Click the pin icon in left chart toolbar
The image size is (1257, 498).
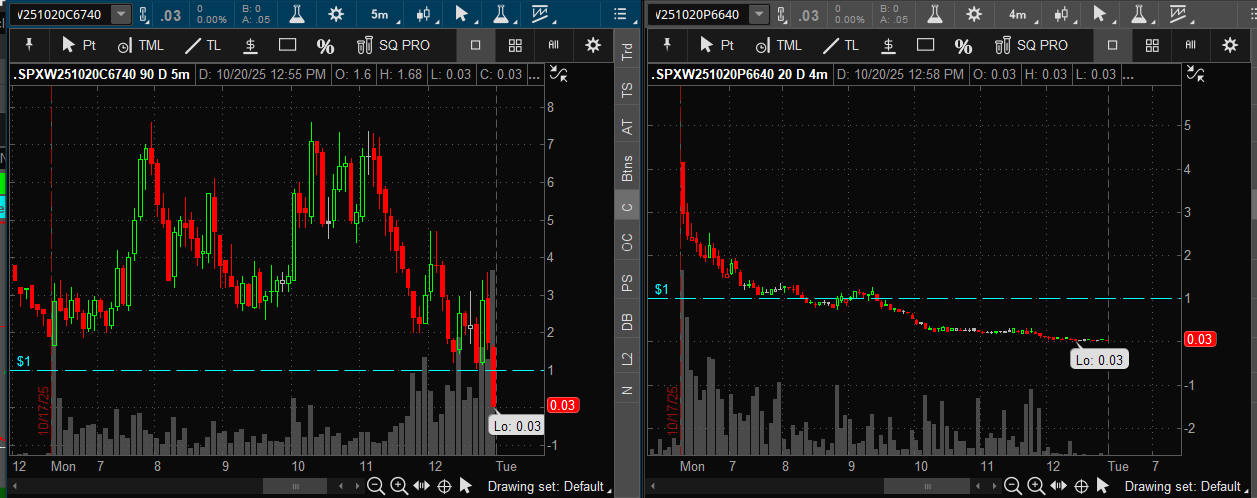click(x=29, y=45)
